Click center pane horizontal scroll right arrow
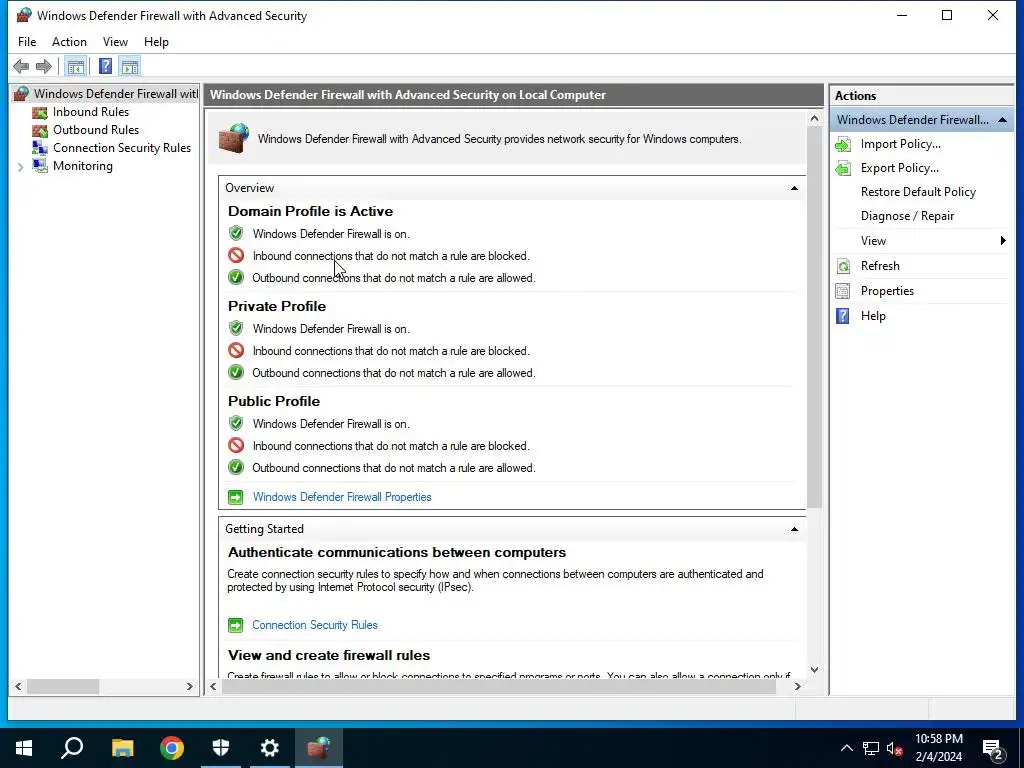1024x768 pixels. click(x=797, y=686)
